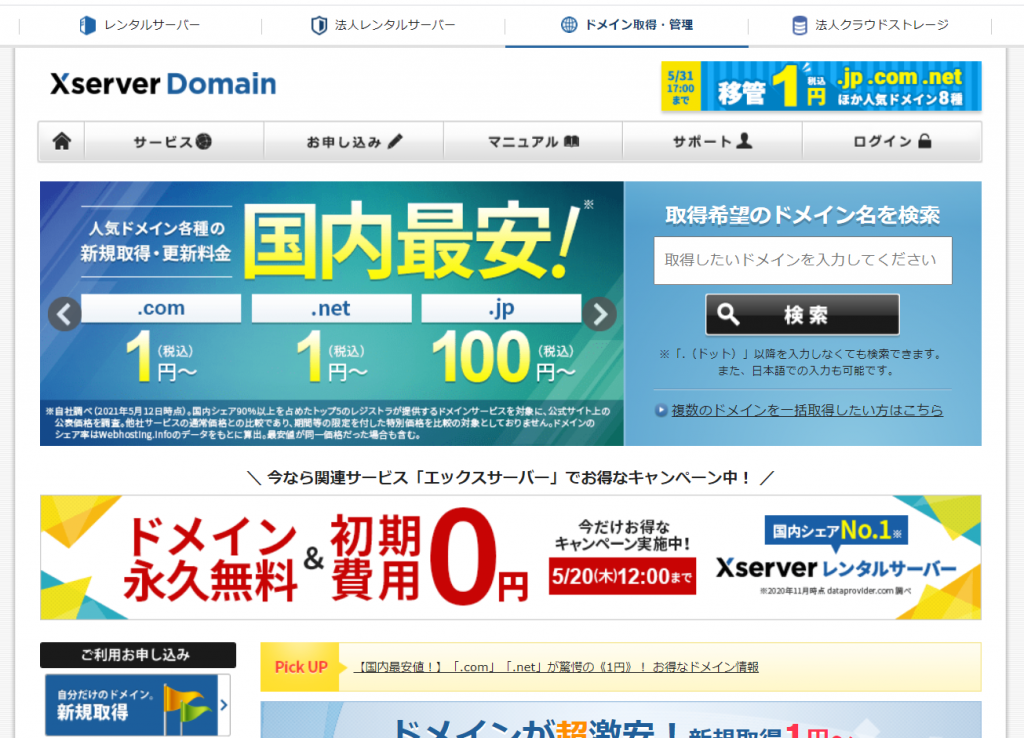Click the ドメインが超激安 banner

point(621,720)
